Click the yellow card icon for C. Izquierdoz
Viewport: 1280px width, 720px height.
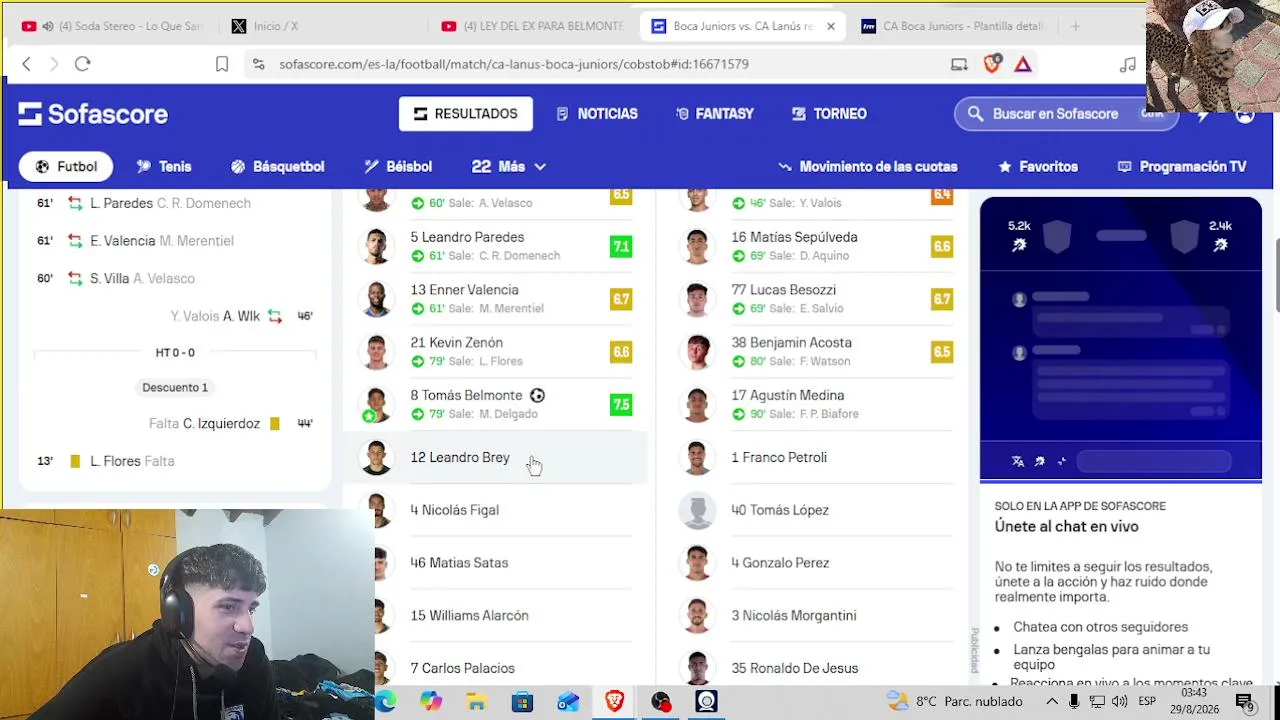point(275,424)
